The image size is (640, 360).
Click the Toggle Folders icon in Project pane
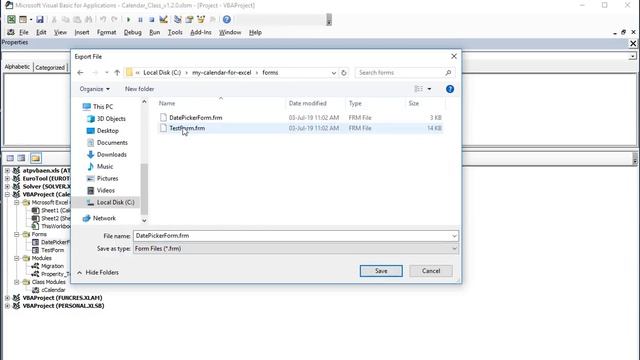tap(36, 158)
